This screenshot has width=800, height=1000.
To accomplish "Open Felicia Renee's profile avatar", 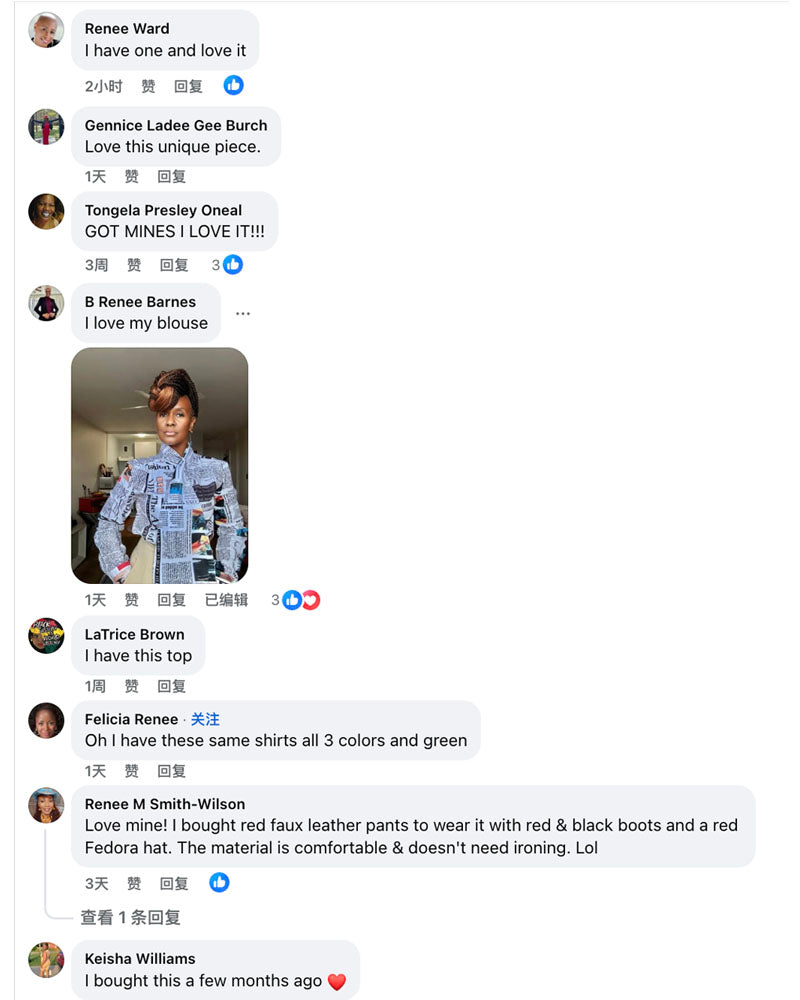I will click(47, 720).
